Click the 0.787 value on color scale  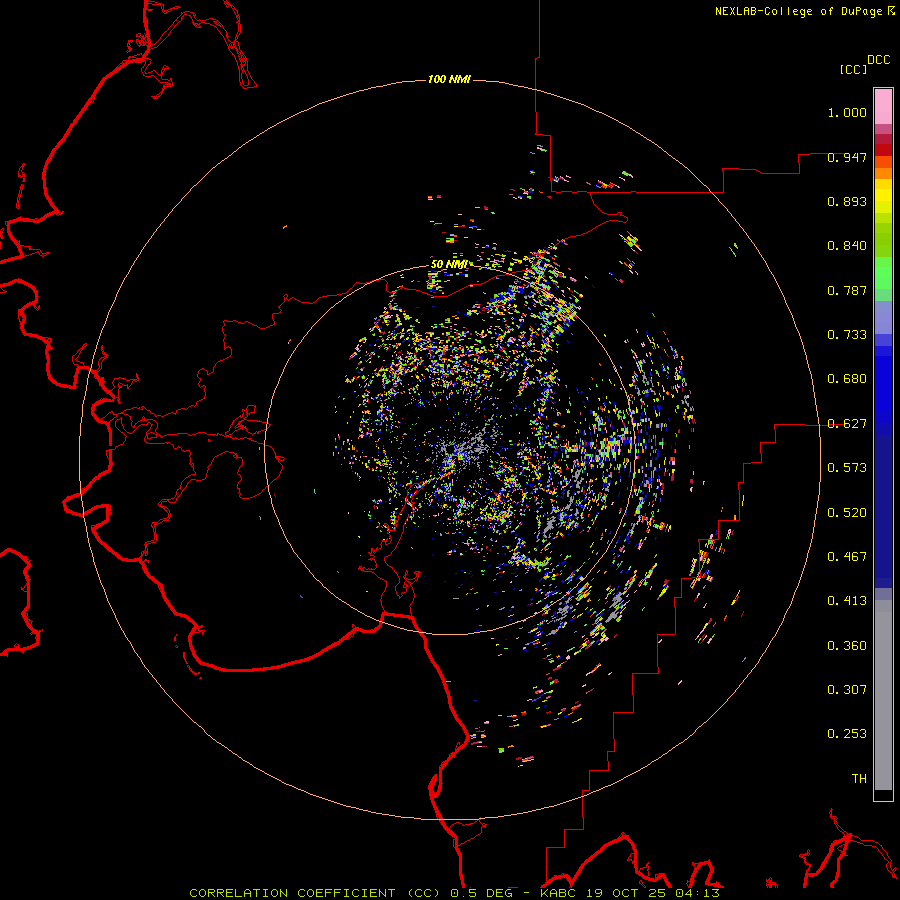coord(847,290)
